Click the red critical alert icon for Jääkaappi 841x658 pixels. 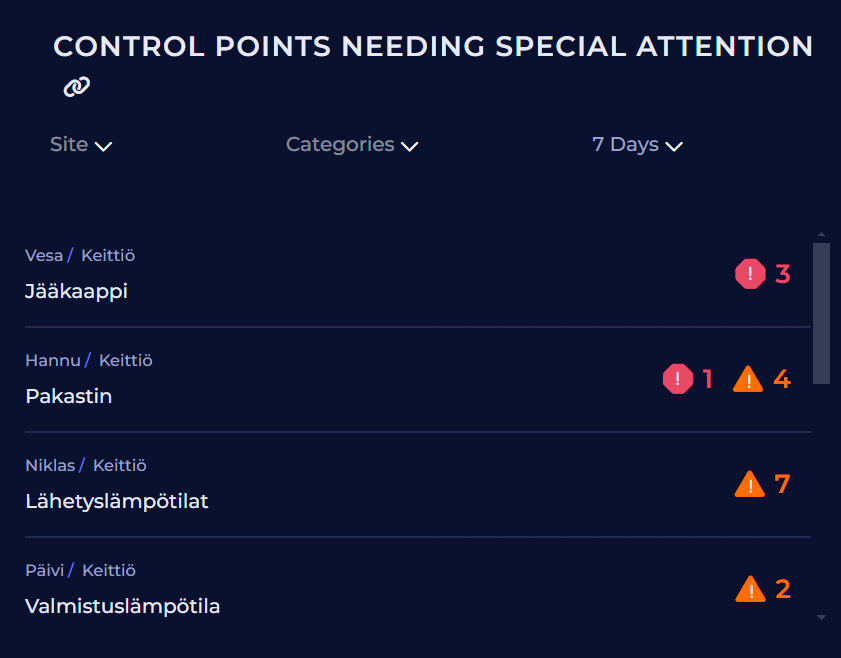(x=750, y=273)
